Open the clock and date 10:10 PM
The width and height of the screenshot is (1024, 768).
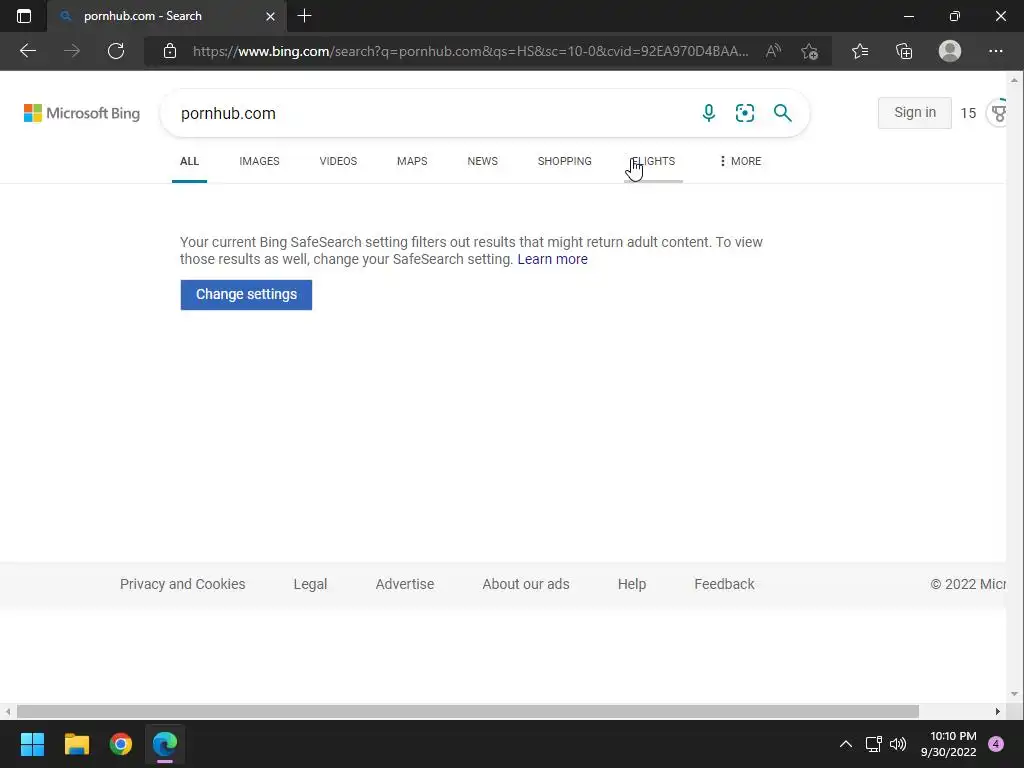click(x=949, y=744)
